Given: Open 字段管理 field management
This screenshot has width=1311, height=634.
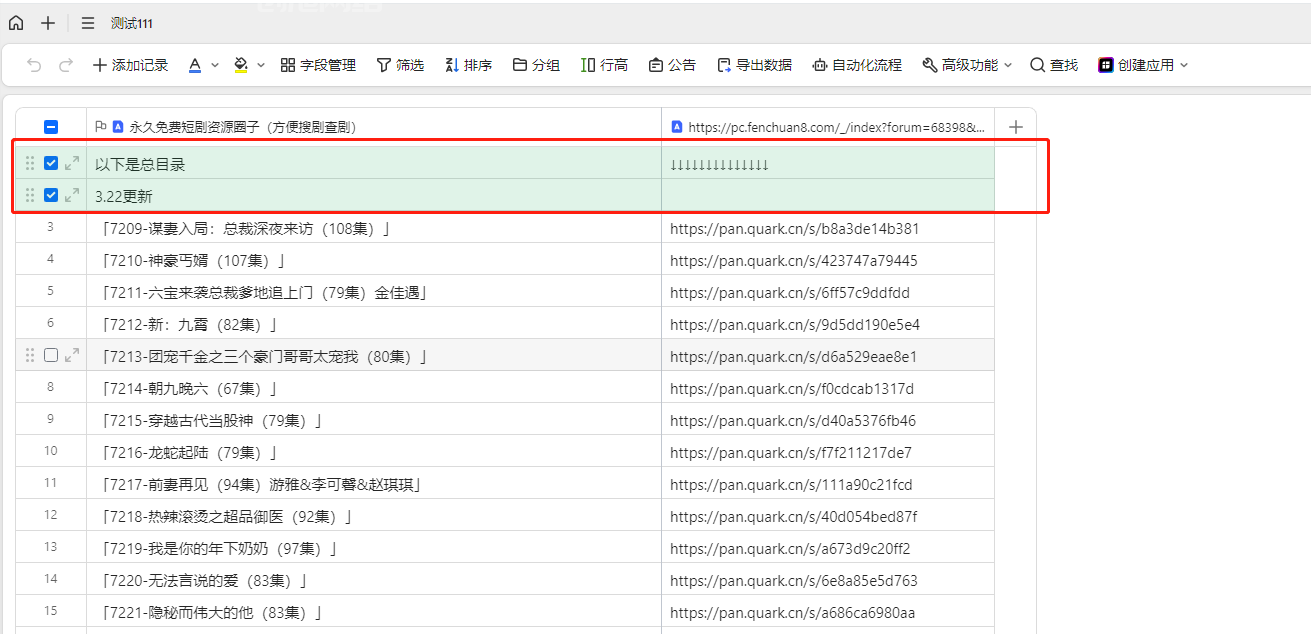Looking at the screenshot, I should 318,65.
